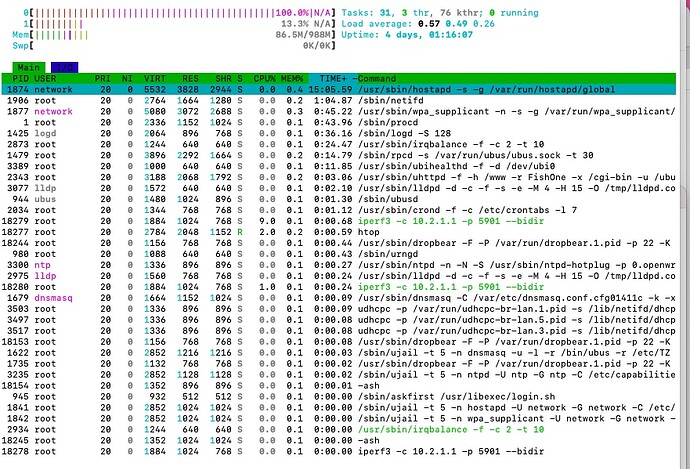Sort by the RES column header
The height and width of the screenshot is (469, 690).
tap(190, 78)
